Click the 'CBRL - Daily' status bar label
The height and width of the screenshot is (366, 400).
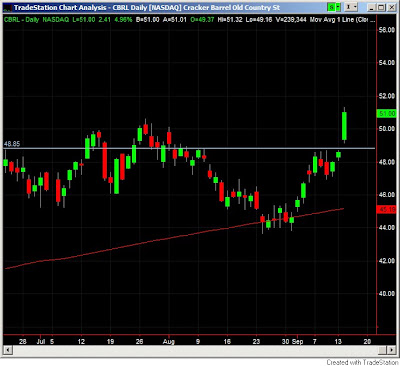point(22,20)
